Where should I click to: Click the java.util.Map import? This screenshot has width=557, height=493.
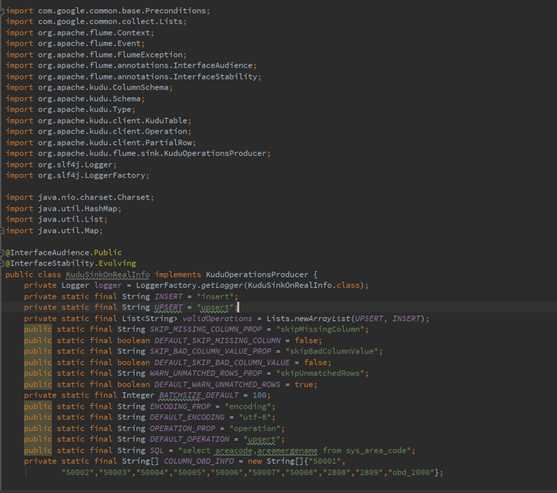pyautogui.click(x=54, y=231)
